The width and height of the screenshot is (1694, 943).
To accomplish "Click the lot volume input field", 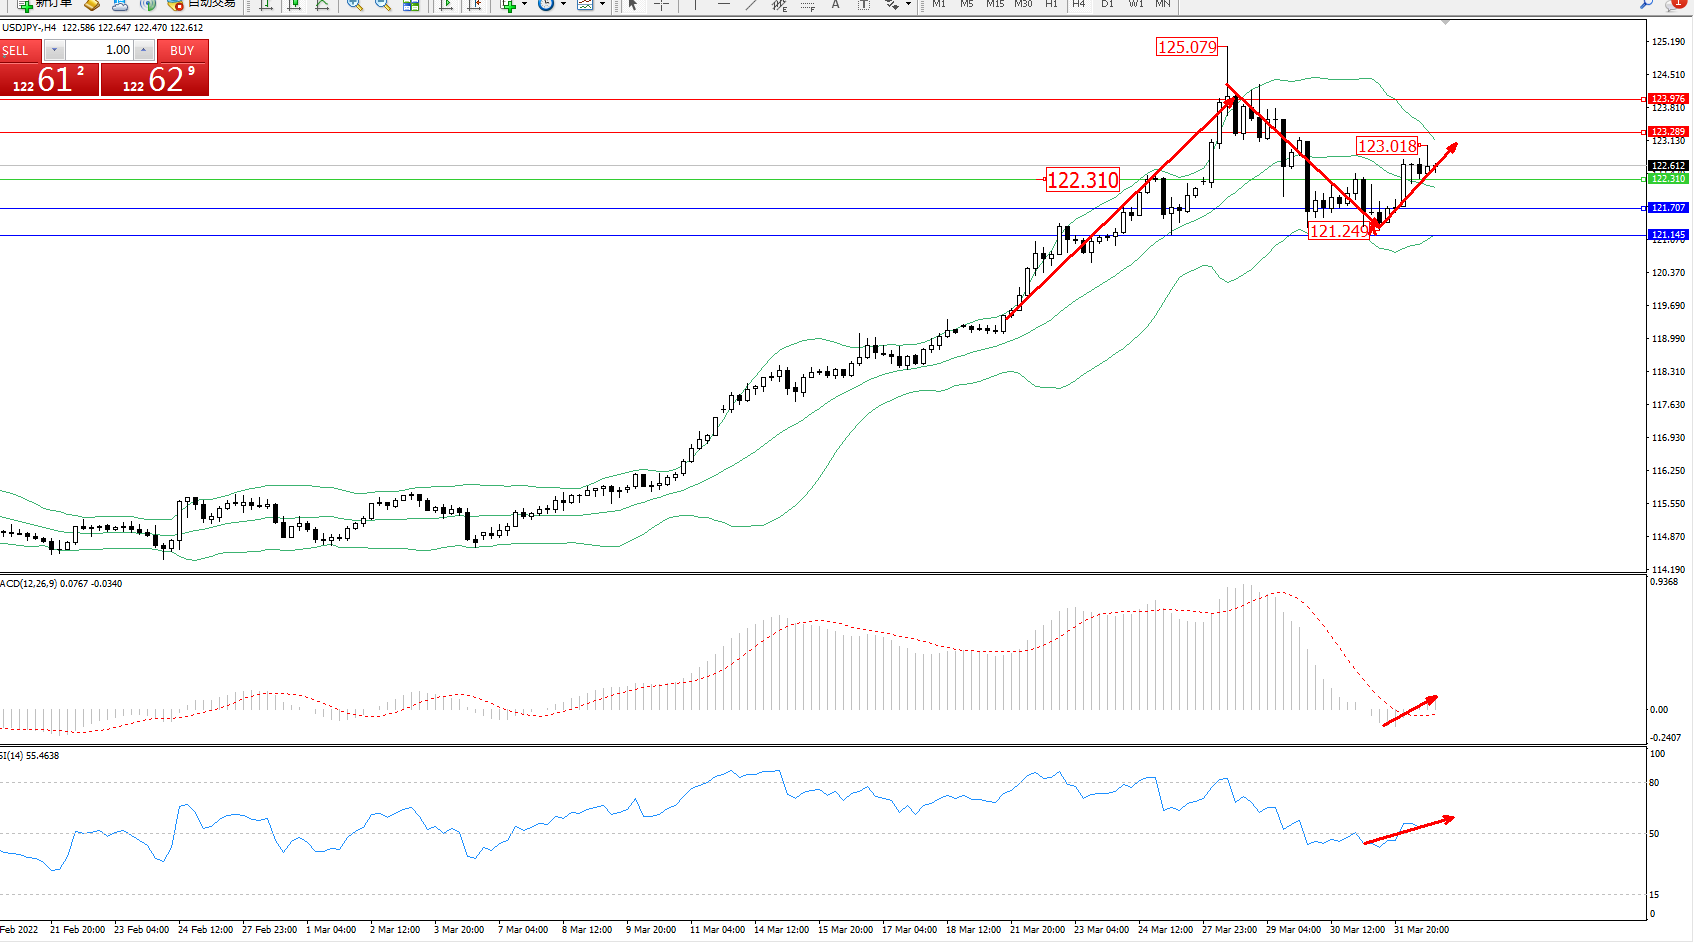I will coord(100,50).
